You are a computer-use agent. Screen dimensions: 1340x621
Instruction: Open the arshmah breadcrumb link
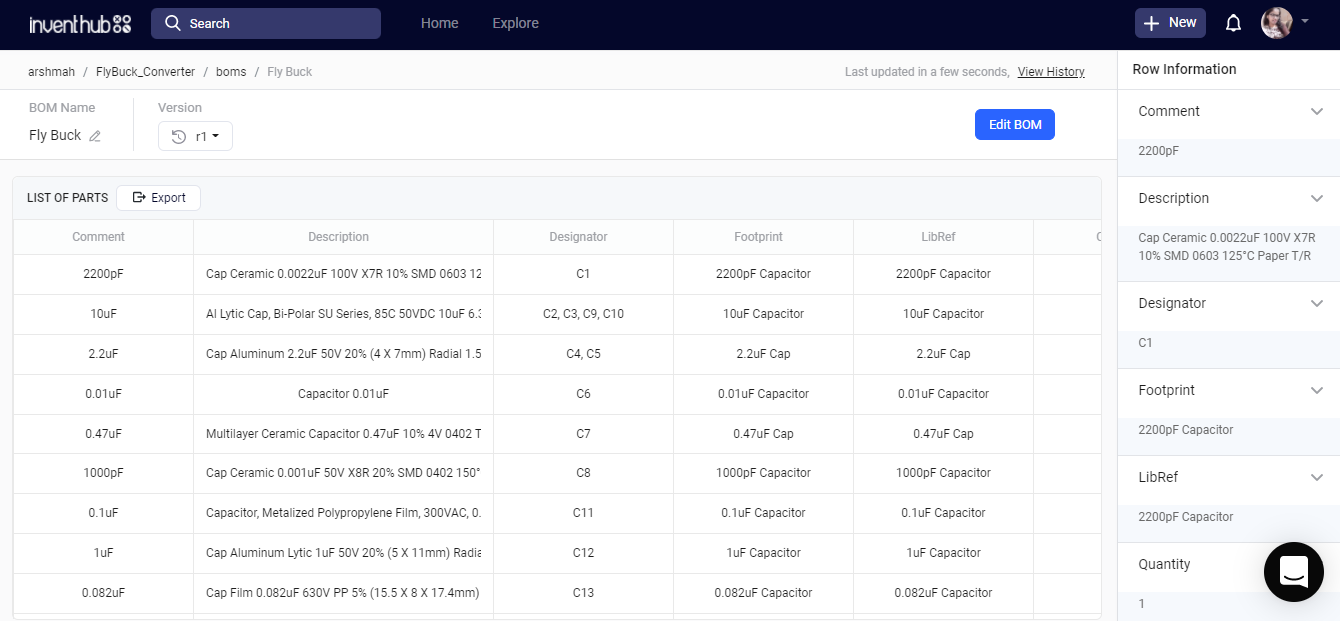tap(51, 72)
